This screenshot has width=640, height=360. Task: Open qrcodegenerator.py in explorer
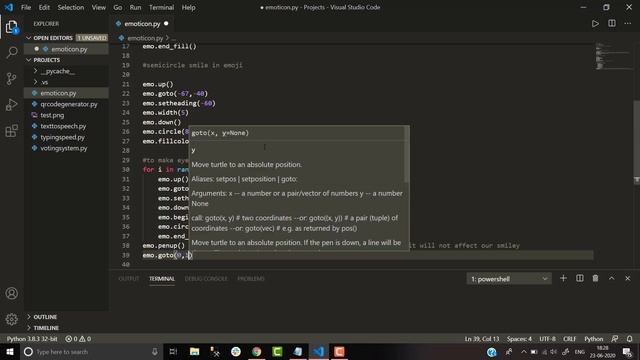click(x=69, y=104)
